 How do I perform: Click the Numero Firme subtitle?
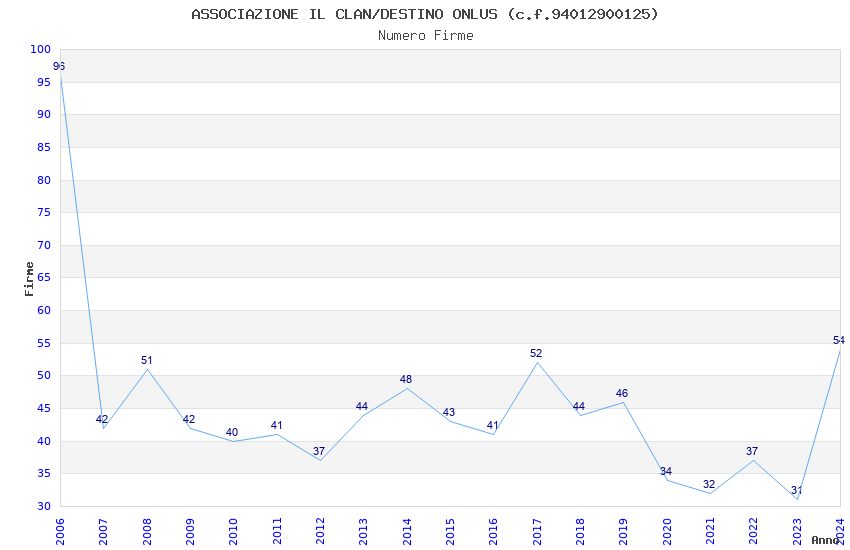click(x=426, y=36)
